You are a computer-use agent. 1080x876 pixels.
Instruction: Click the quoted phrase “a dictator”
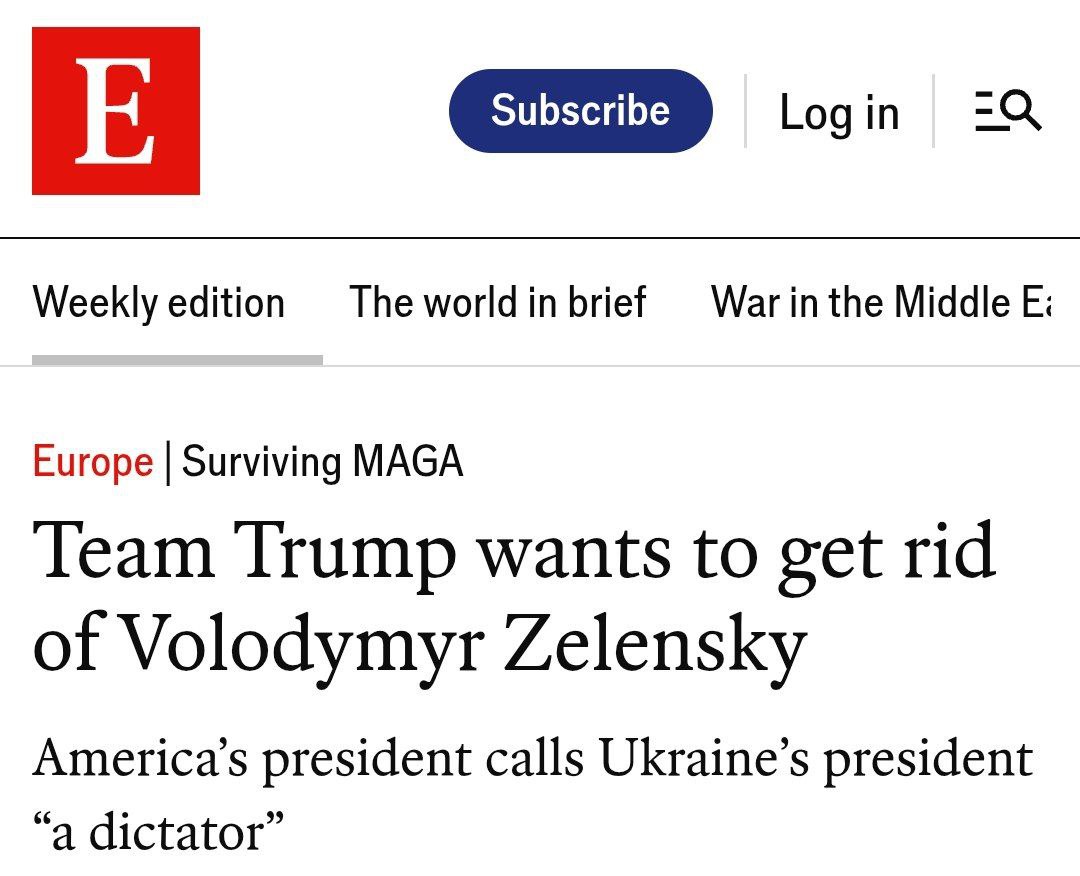click(x=160, y=831)
